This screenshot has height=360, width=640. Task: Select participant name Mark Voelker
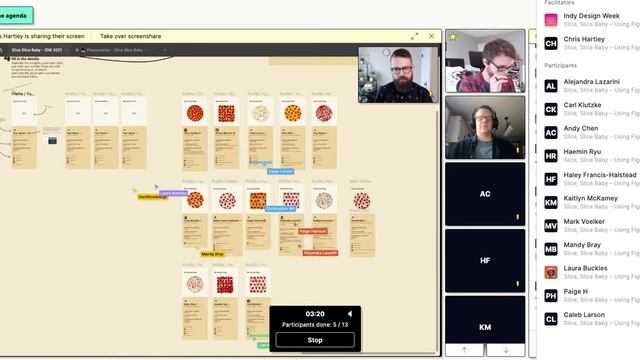584,221
